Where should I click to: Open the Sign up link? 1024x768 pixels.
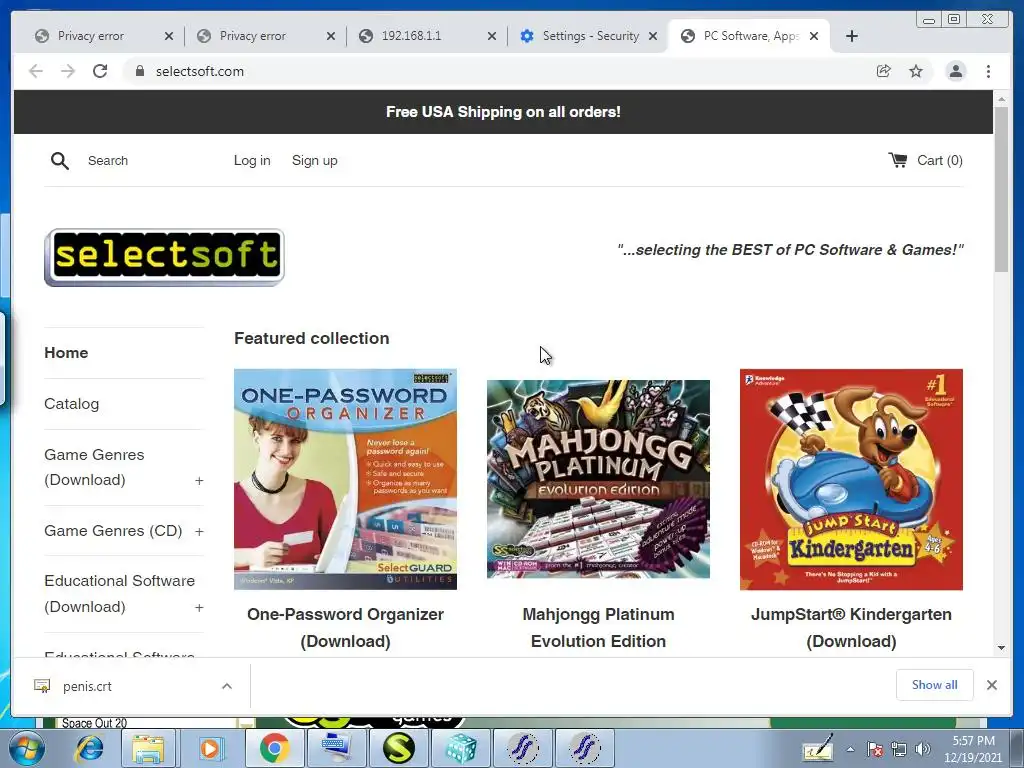[x=315, y=161]
